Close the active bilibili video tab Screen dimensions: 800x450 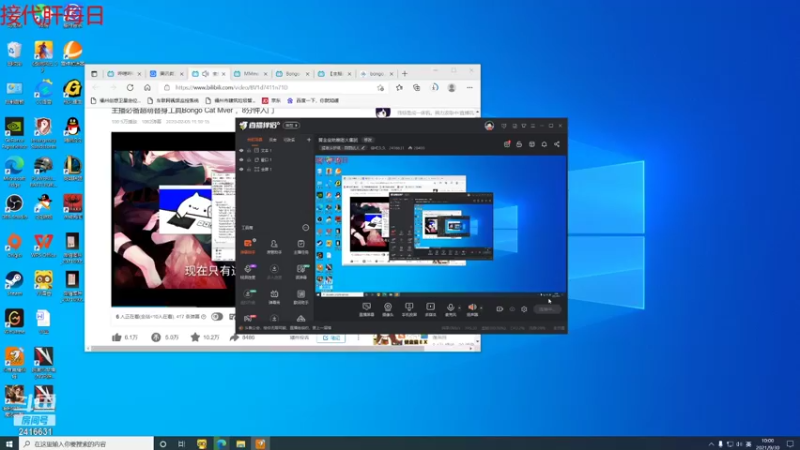point(223,74)
